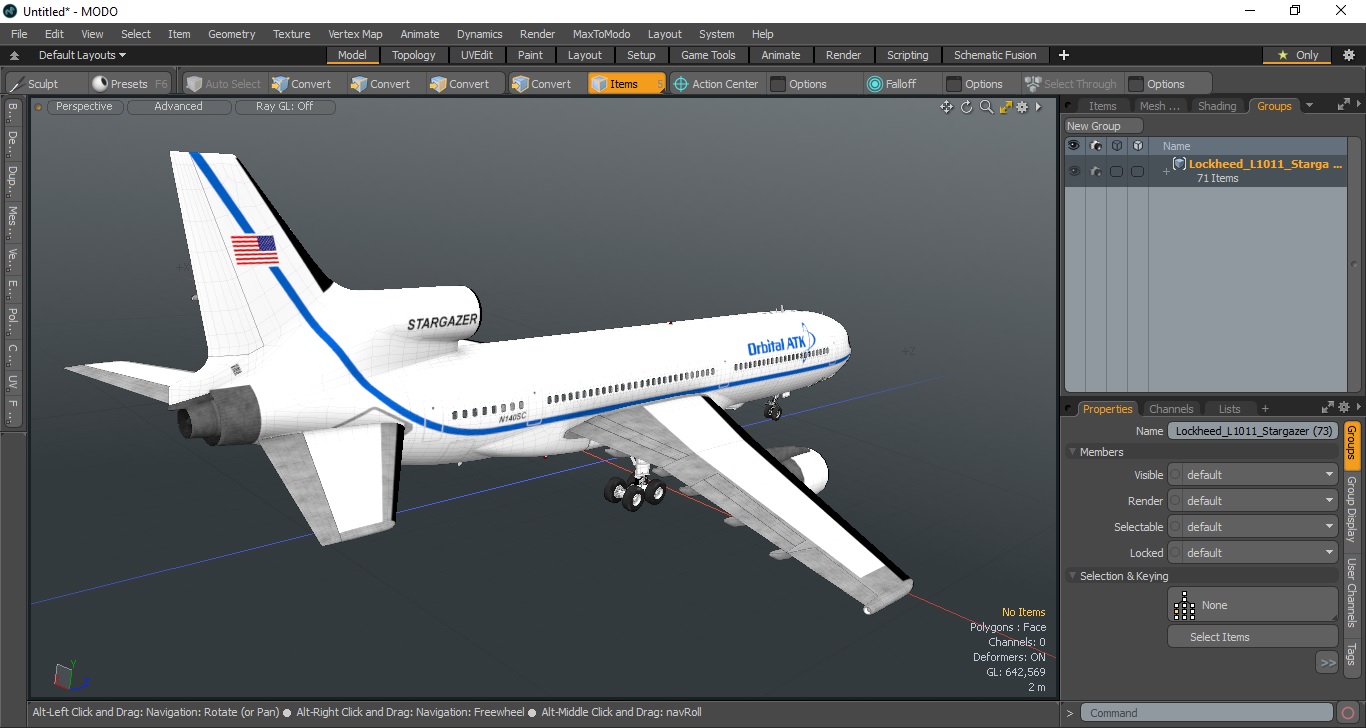Click the record button beside Command field
The image size is (1366, 728).
1349,713
